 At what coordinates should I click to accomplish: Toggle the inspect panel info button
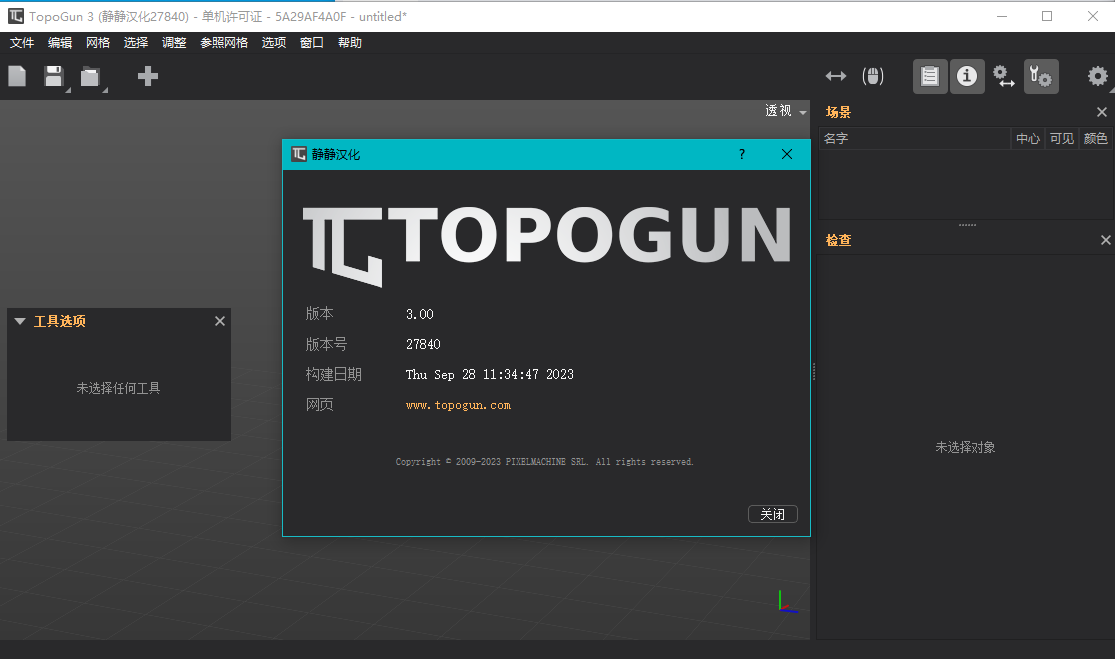966,76
